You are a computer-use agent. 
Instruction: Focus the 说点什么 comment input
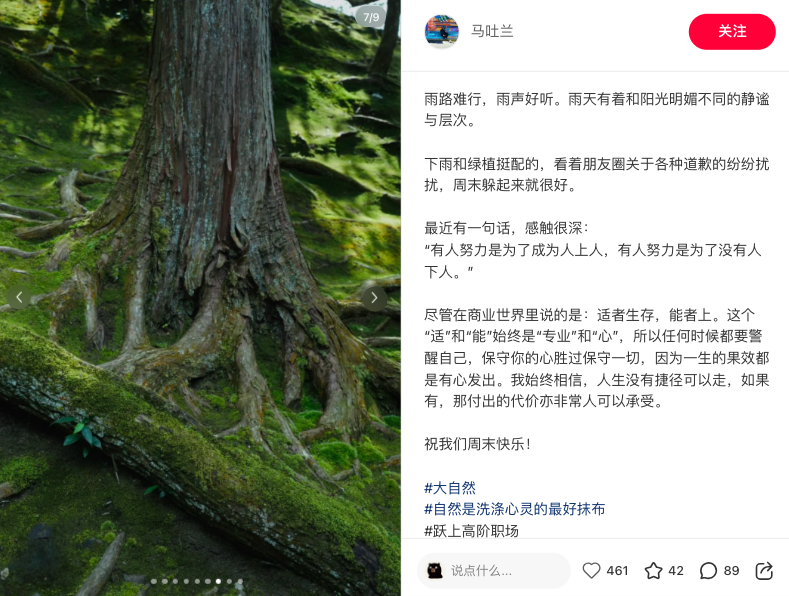click(494, 570)
